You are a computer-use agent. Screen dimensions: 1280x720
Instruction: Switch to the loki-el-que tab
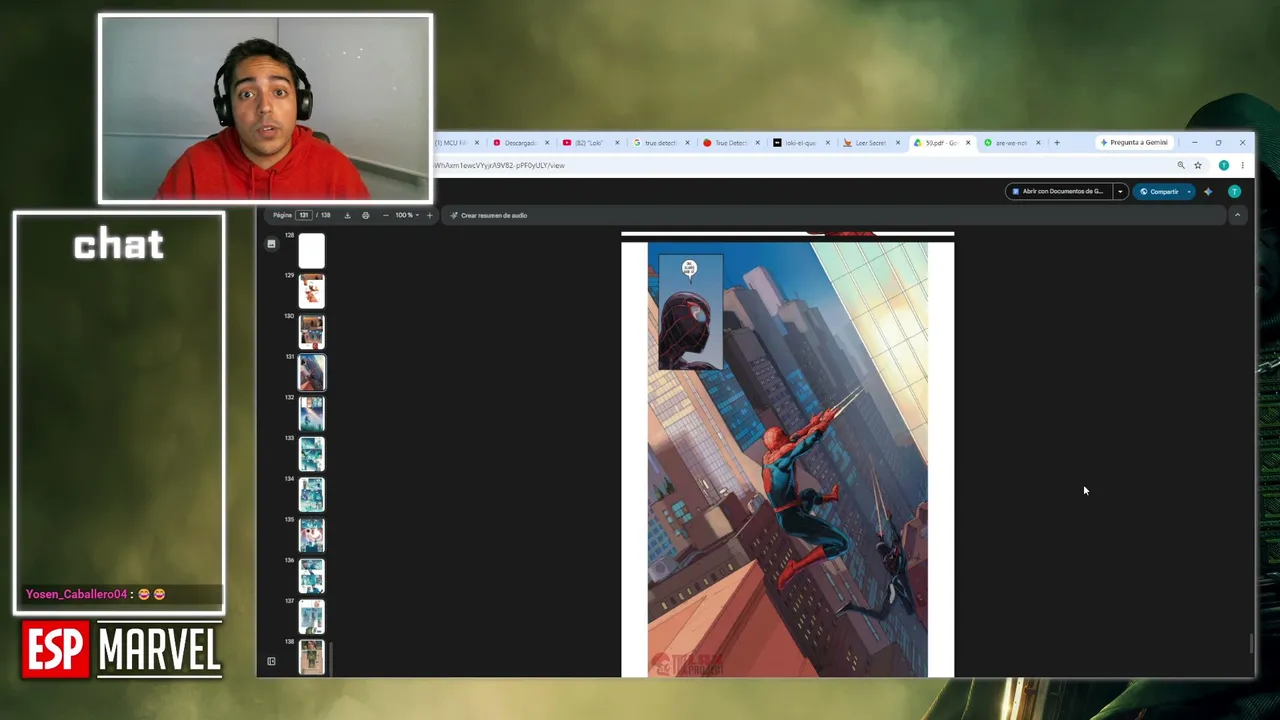point(800,143)
